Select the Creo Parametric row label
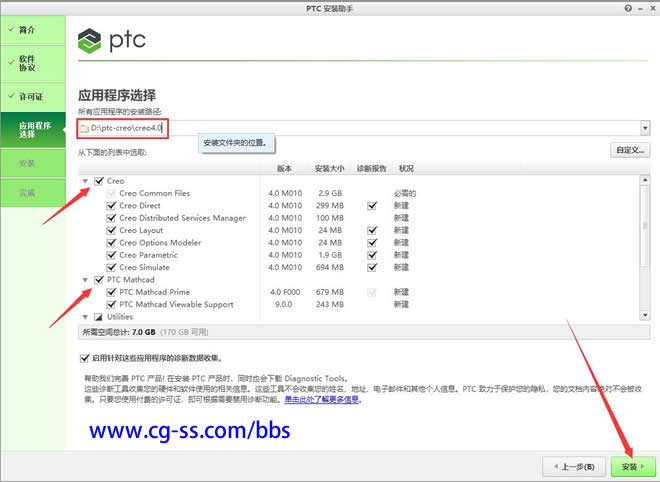Image resolution: width=660 pixels, height=482 pixels. coord(148,255)
